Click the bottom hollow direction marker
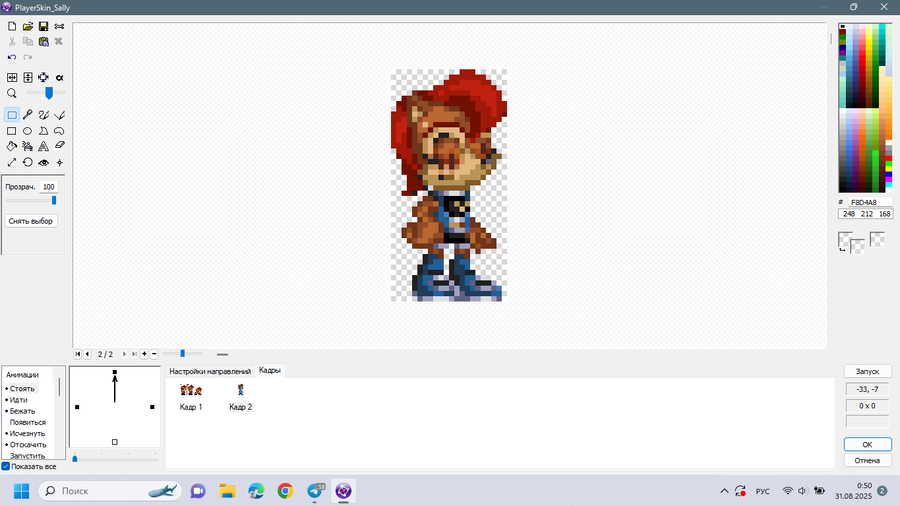The width and height of the screenshot is (900, 506). (x=115, y=442)
